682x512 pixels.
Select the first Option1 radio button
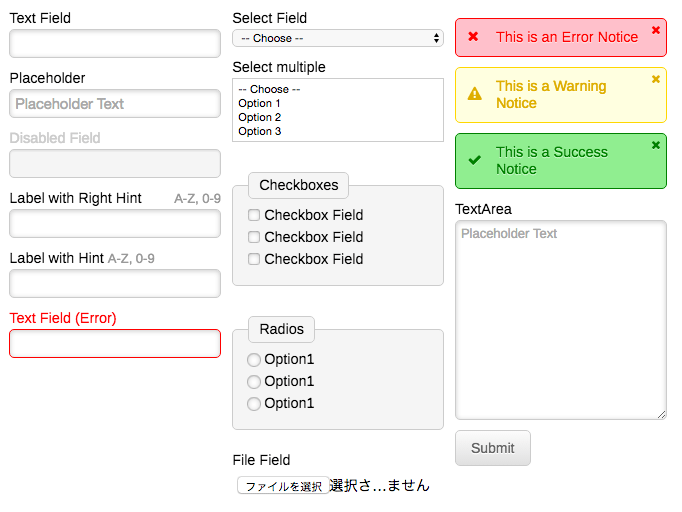[254, 360]
